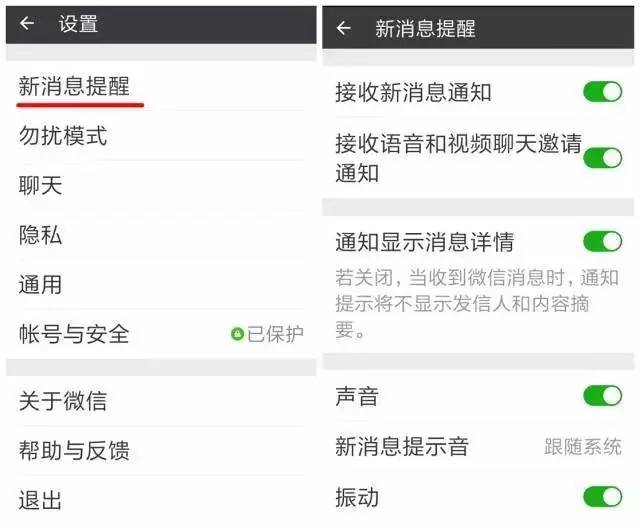This screenshot has width=640, height=528.
Task: Open 通用 settings entry
Action: (161, 285)
